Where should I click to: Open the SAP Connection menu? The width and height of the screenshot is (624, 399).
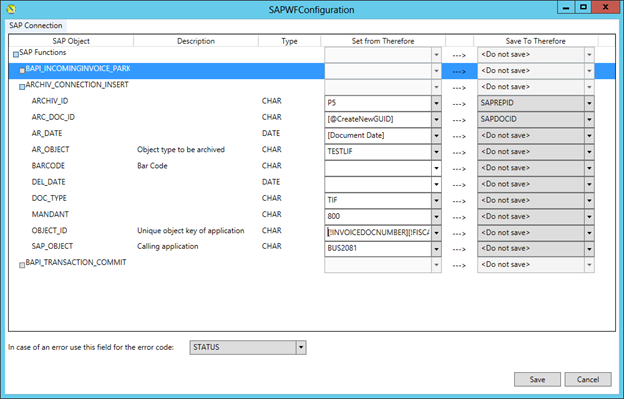(x=36, y=25)
